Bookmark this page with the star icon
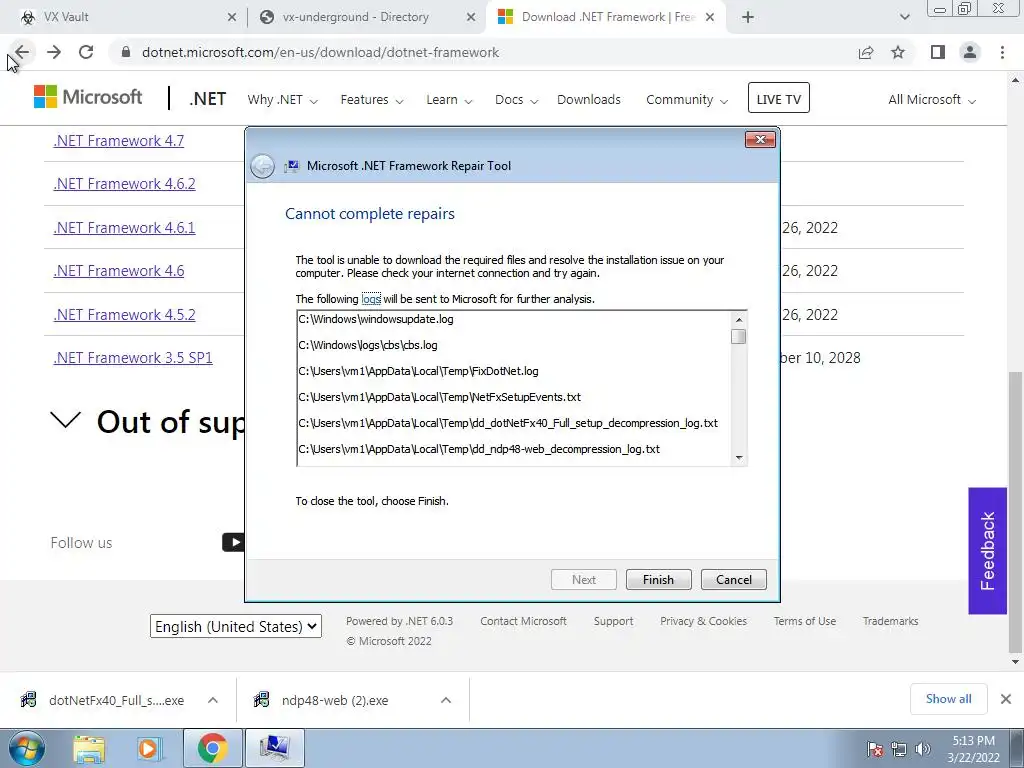The width and height of the screenshot is (1024, 768). [898, 52]
